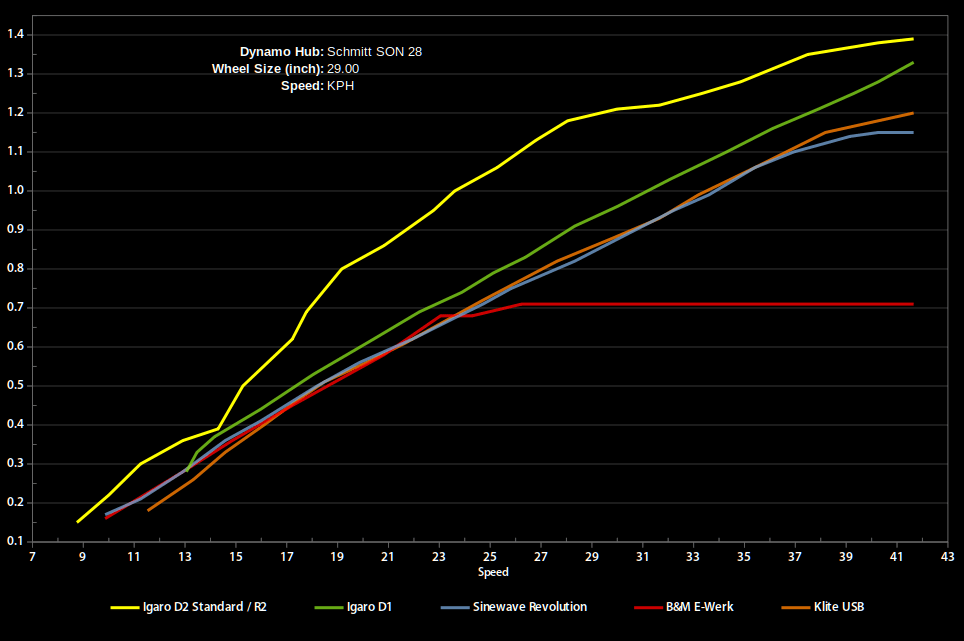Toggle the B&M E-Werk legend entry
964x641 pixels.
click(699, 607)
